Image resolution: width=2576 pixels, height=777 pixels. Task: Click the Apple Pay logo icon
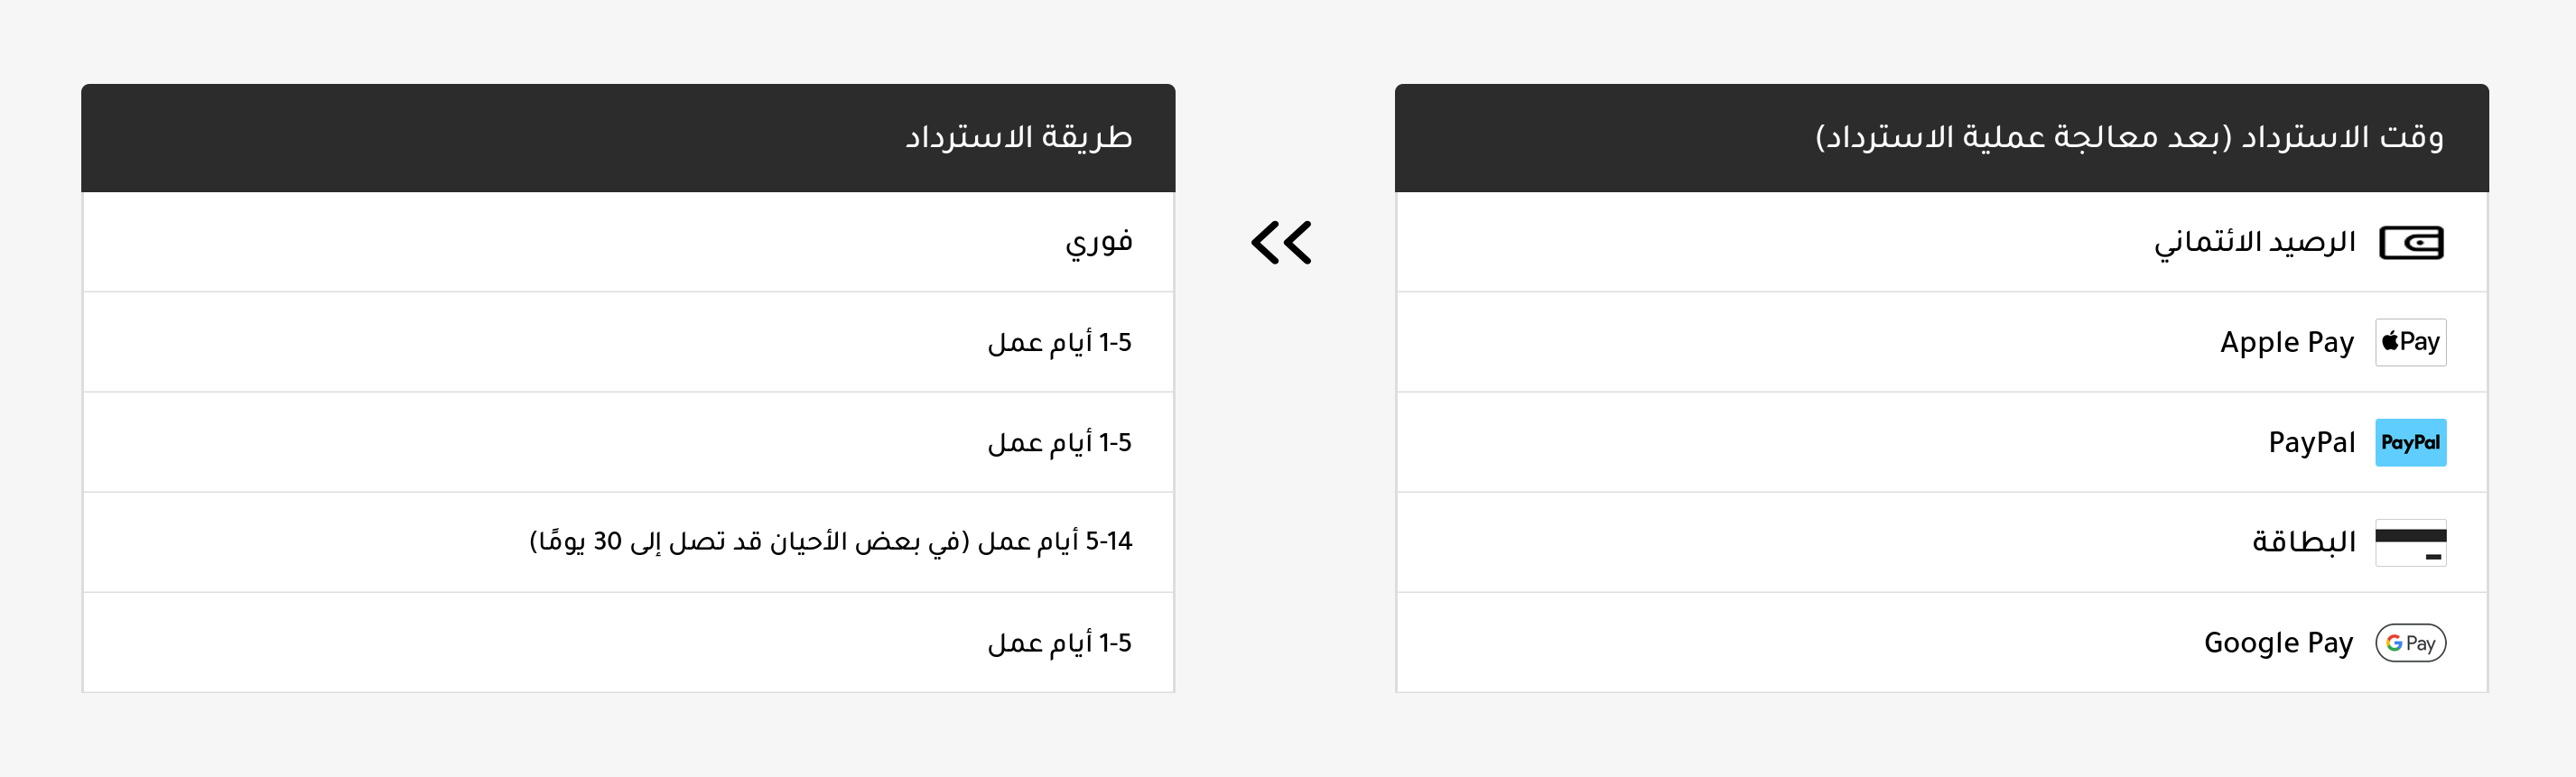(x=2411, y=342)
